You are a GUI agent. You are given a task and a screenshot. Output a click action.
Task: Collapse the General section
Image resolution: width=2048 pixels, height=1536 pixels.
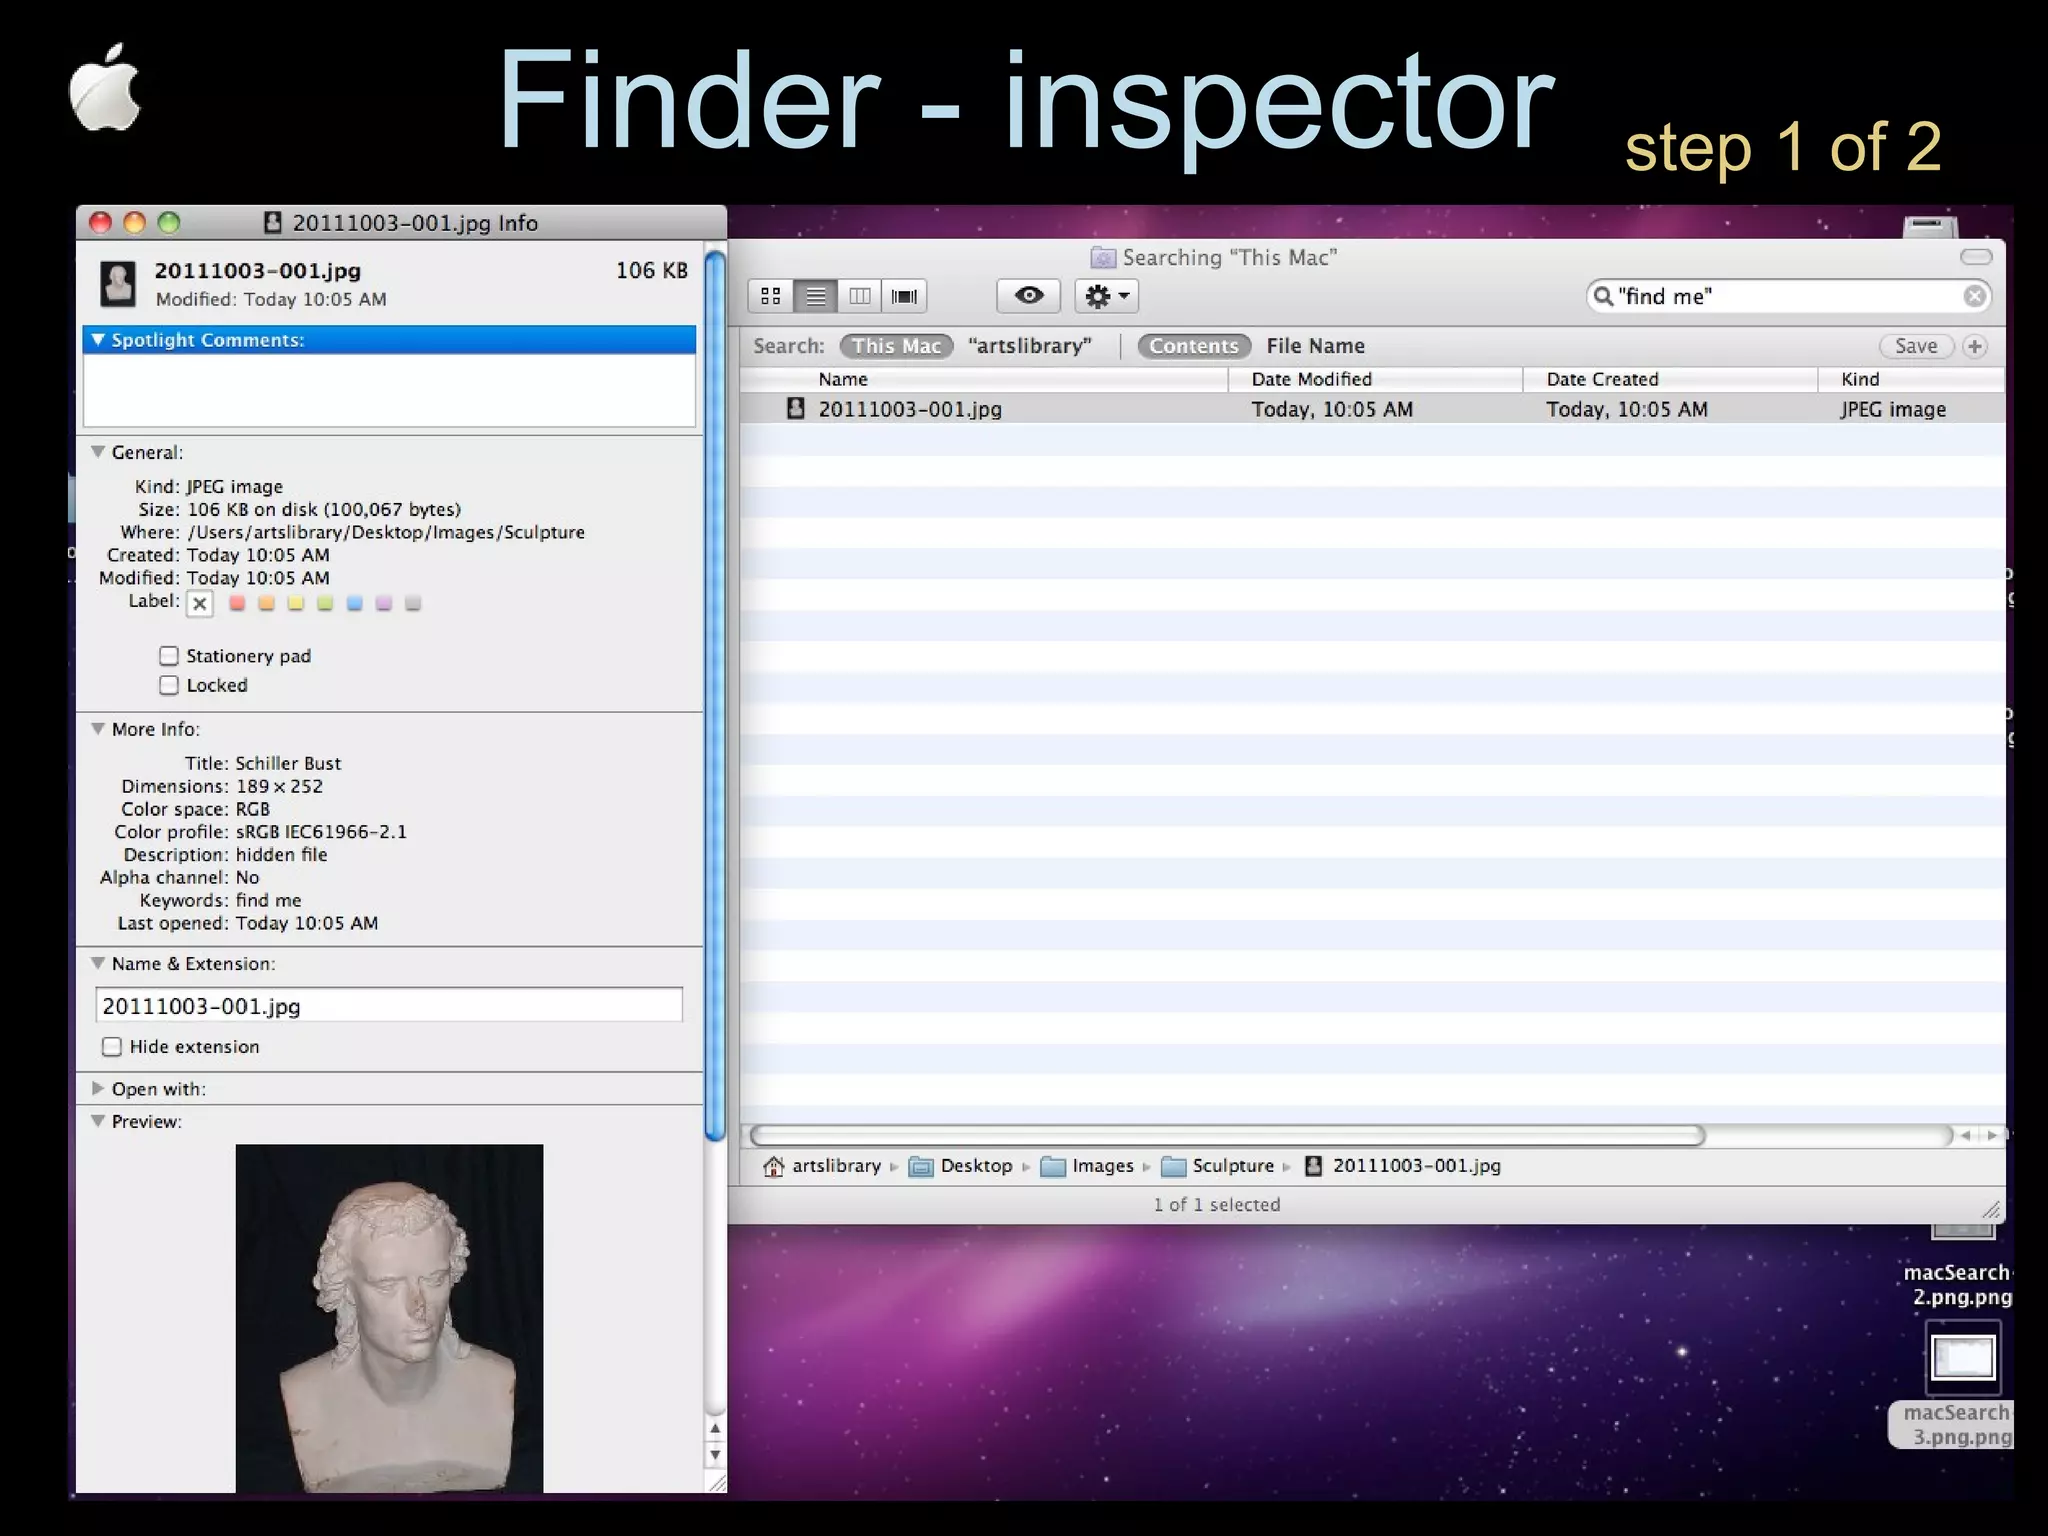coord(98,452)
